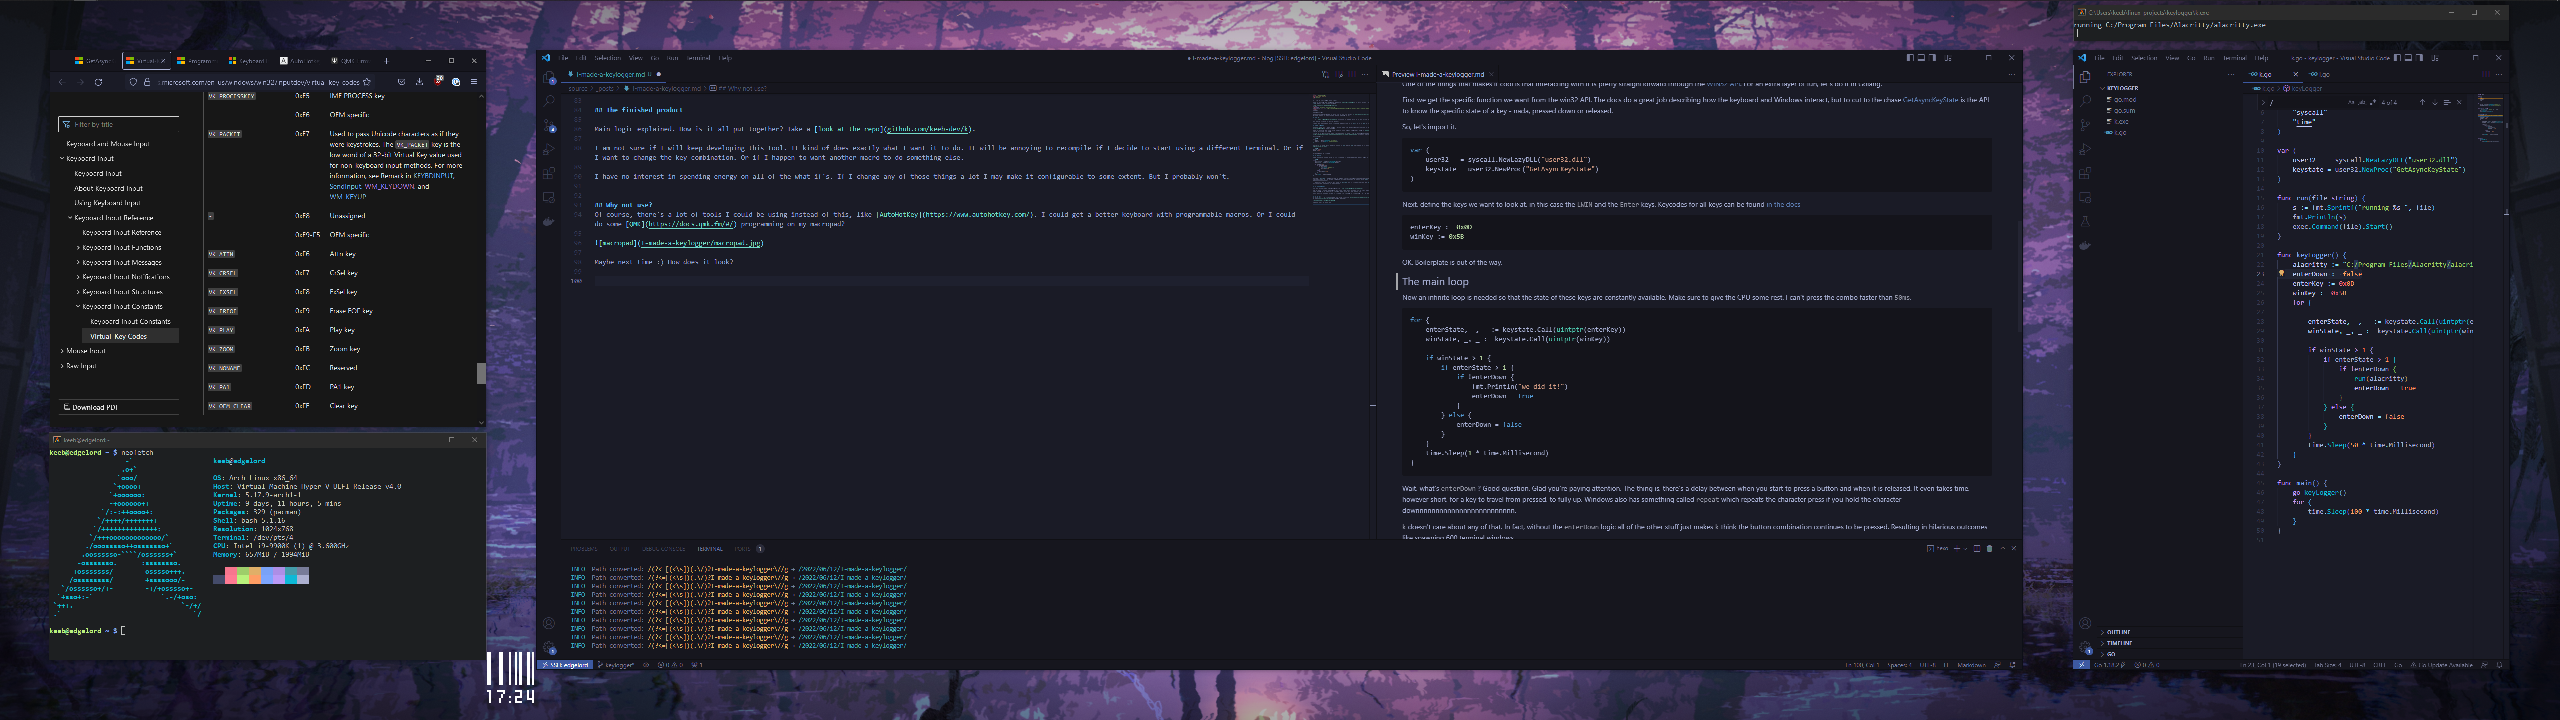Open Source Control in keylogger VS Code window
Screen dimensions: 2560x720
[2085, 125]
